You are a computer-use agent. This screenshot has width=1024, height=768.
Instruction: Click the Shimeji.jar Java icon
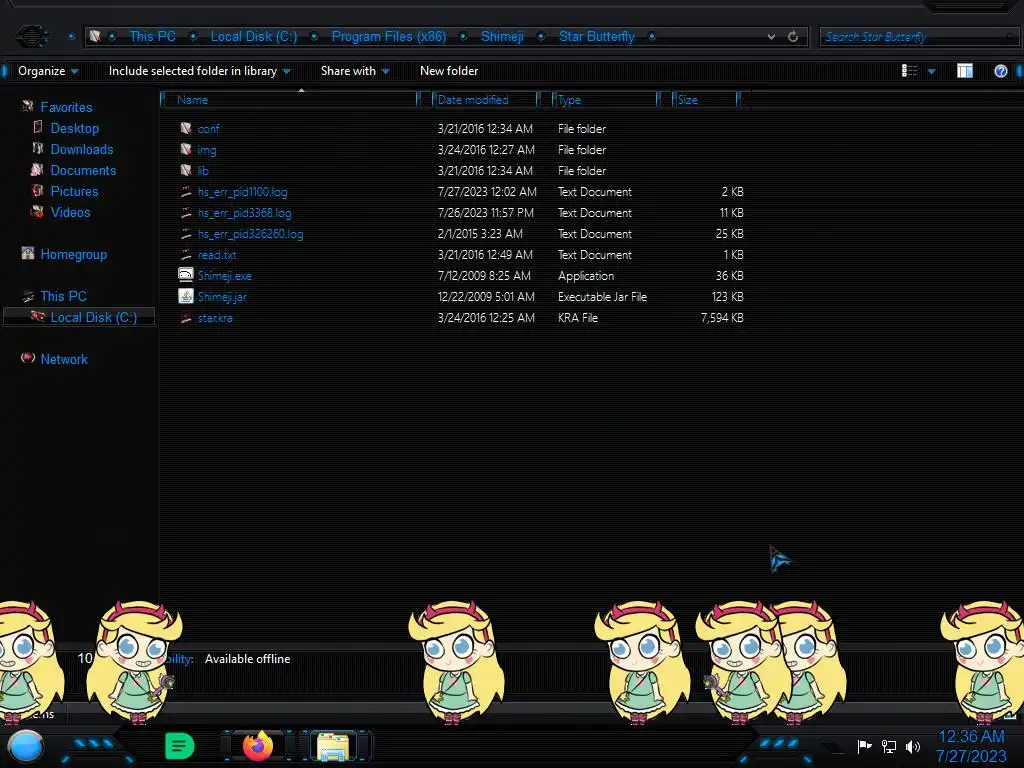click(186, 296)
